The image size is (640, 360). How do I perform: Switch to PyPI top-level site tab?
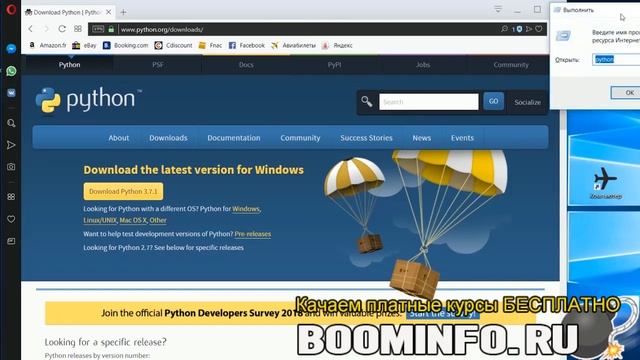coord(334,64)
